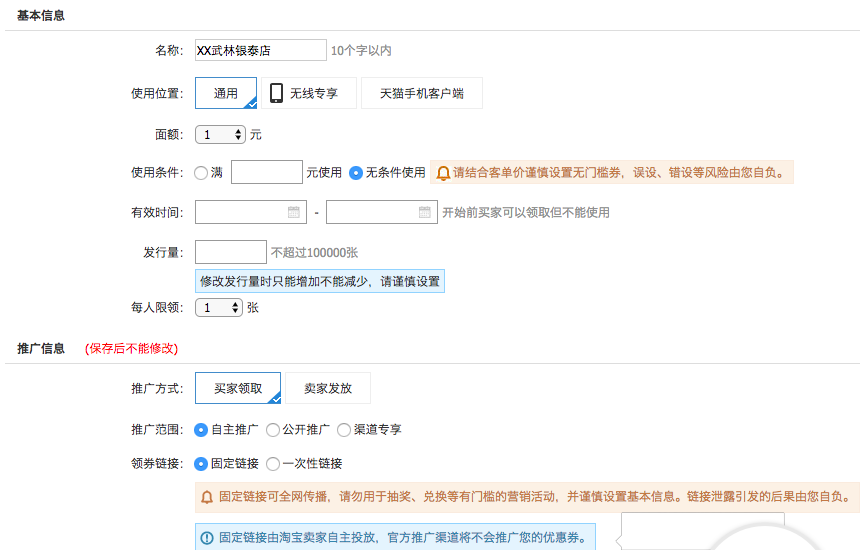Open the 每人限领 quantity dropdown
This screenshot has height=550, width=860.
pos(219,308)
